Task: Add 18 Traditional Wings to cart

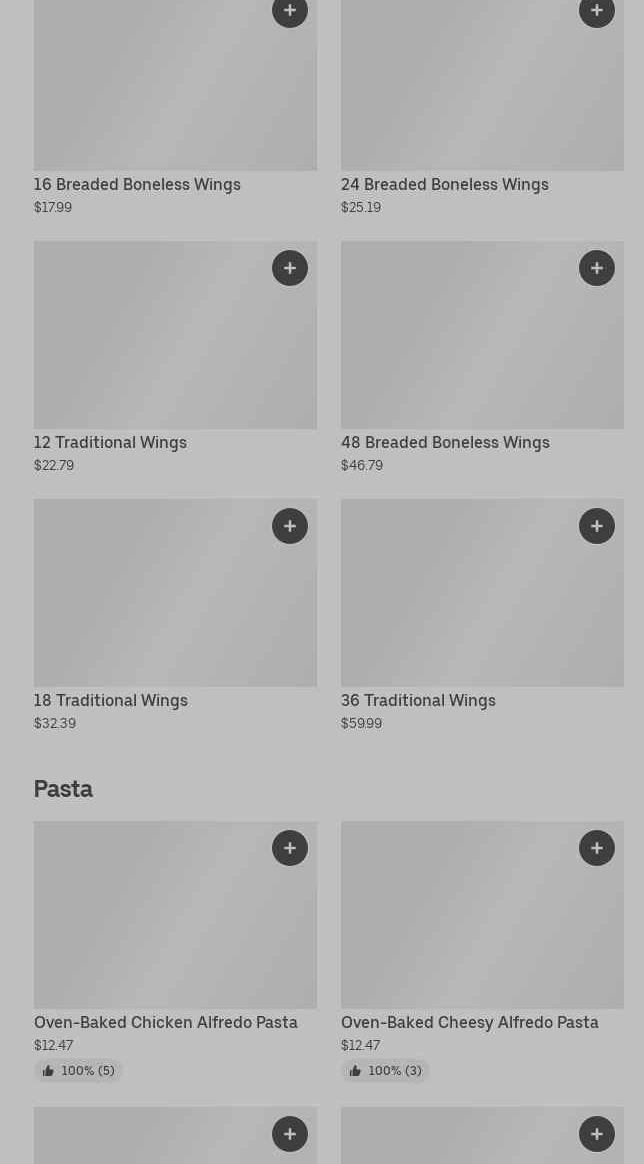Action: pos(290,526)
